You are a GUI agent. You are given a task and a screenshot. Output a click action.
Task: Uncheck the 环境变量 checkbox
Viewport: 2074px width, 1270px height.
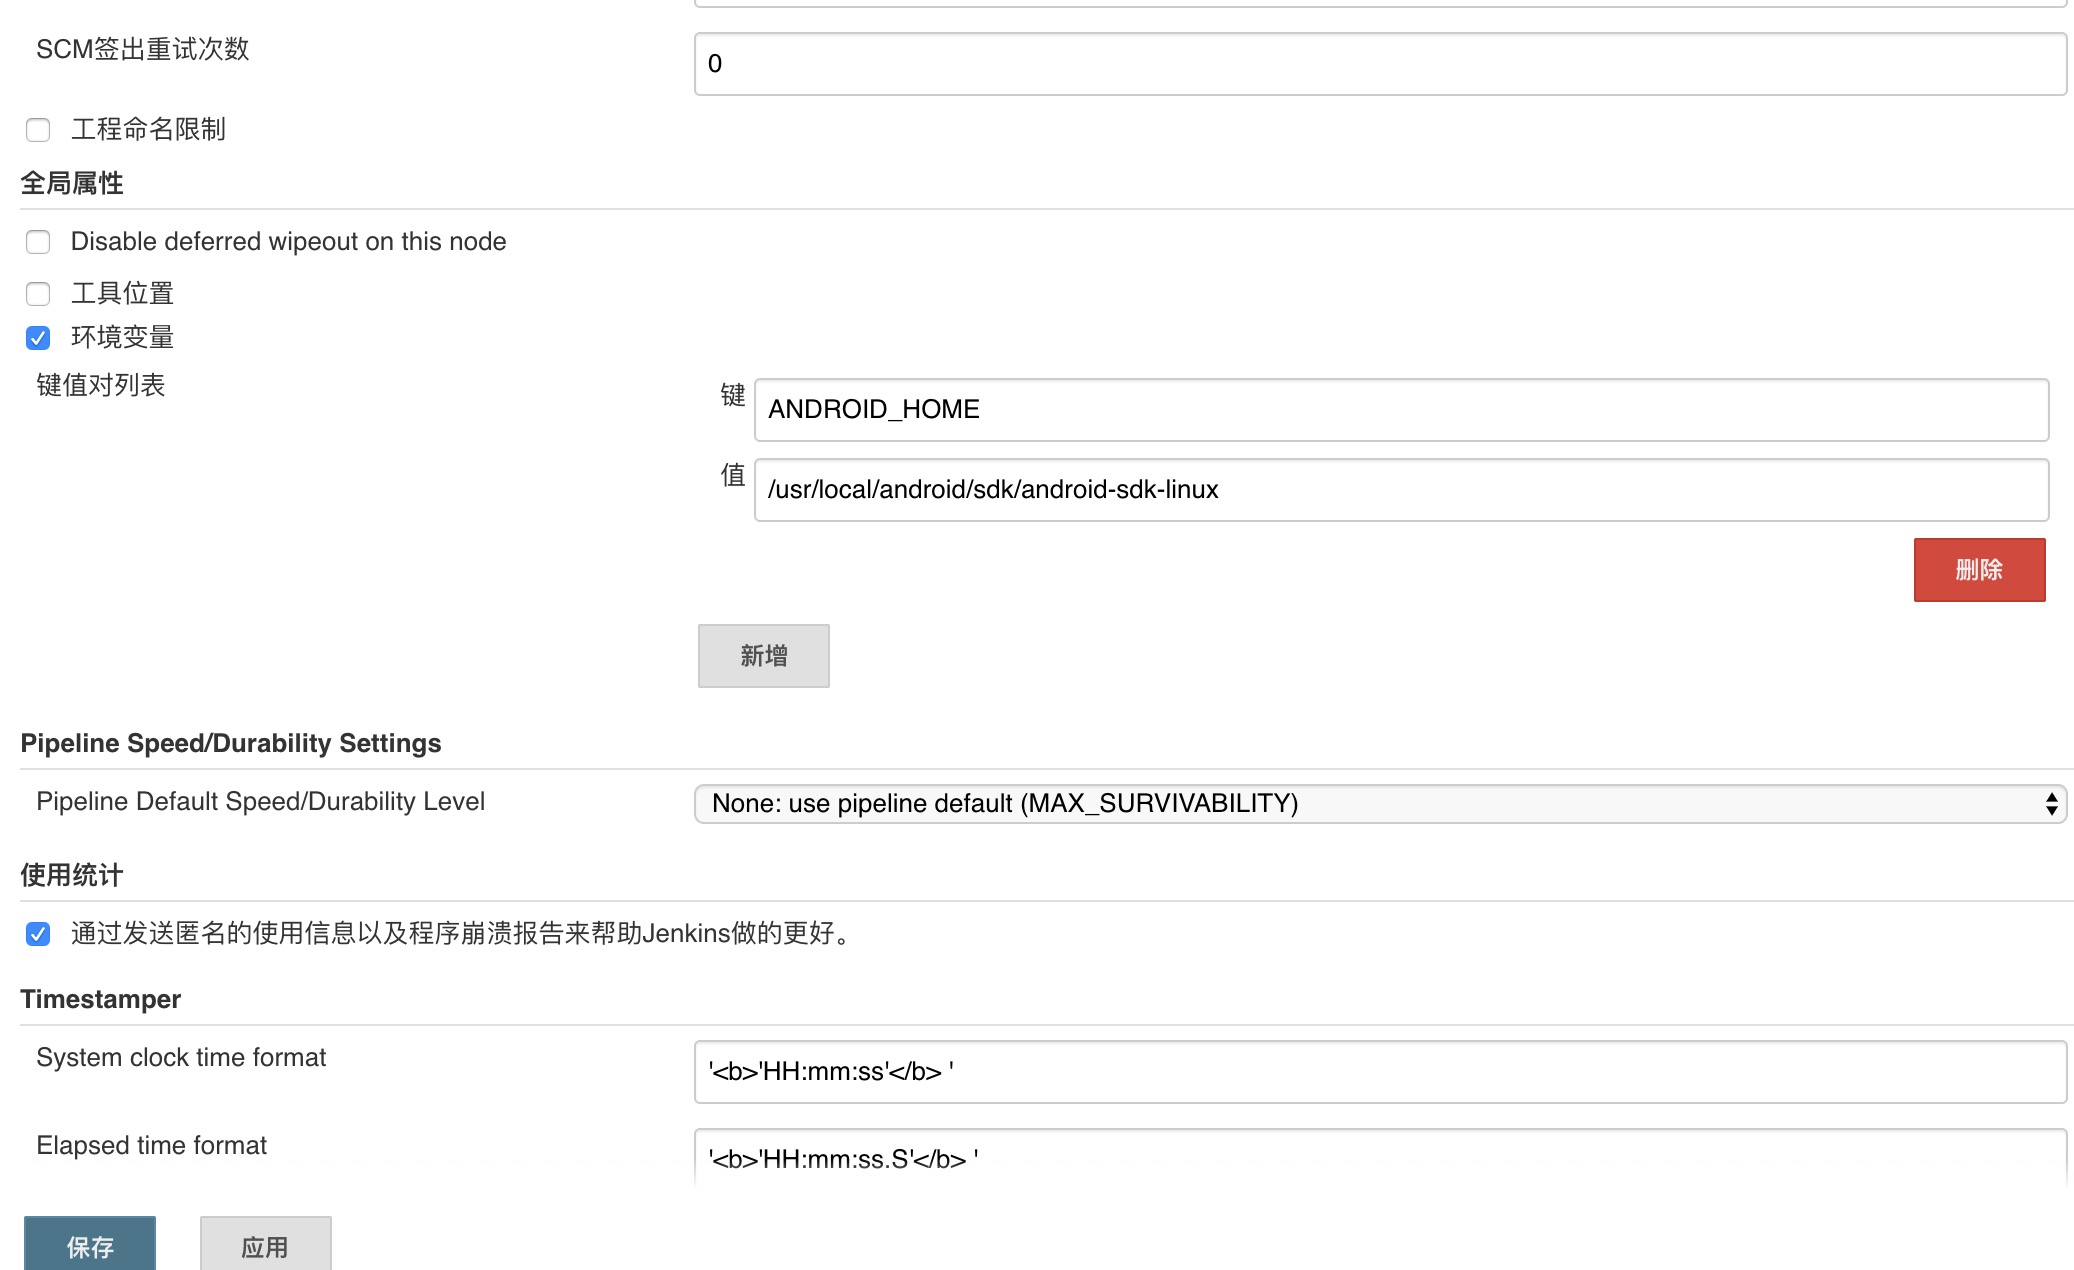pos(38,339)
